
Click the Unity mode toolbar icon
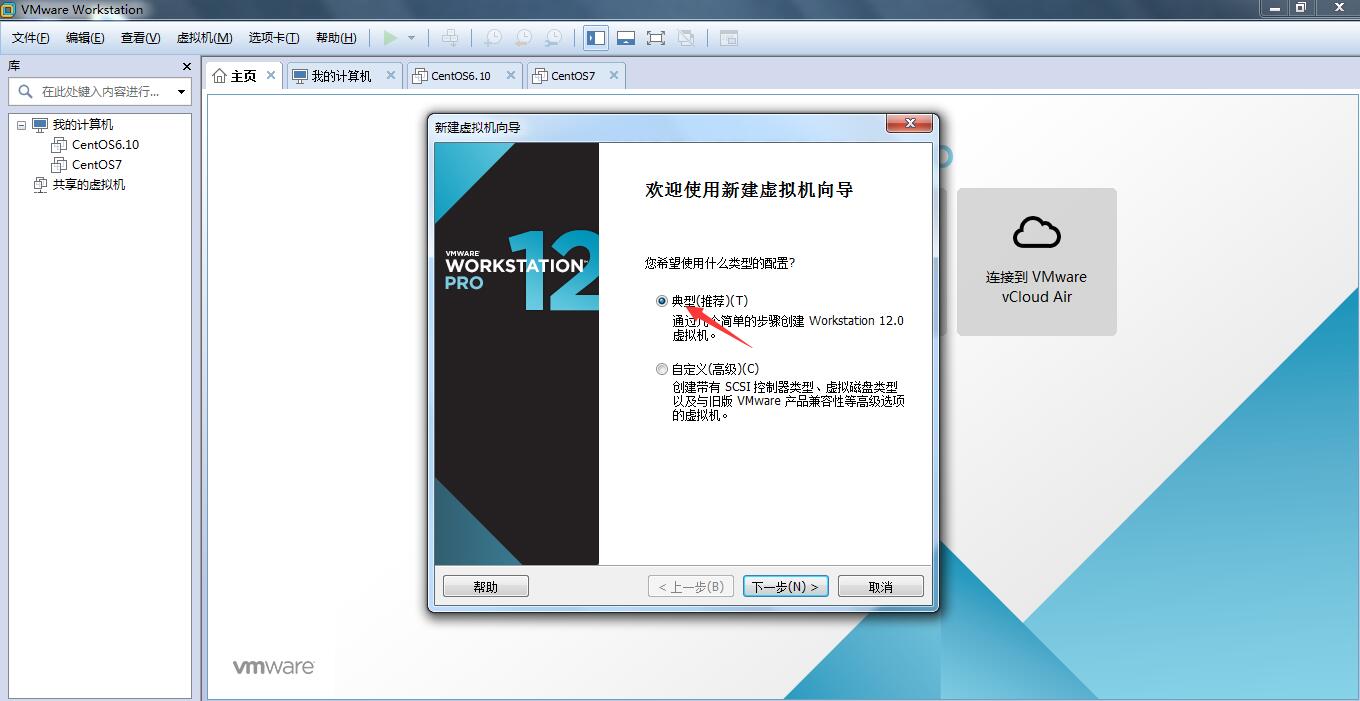point(686,38)
